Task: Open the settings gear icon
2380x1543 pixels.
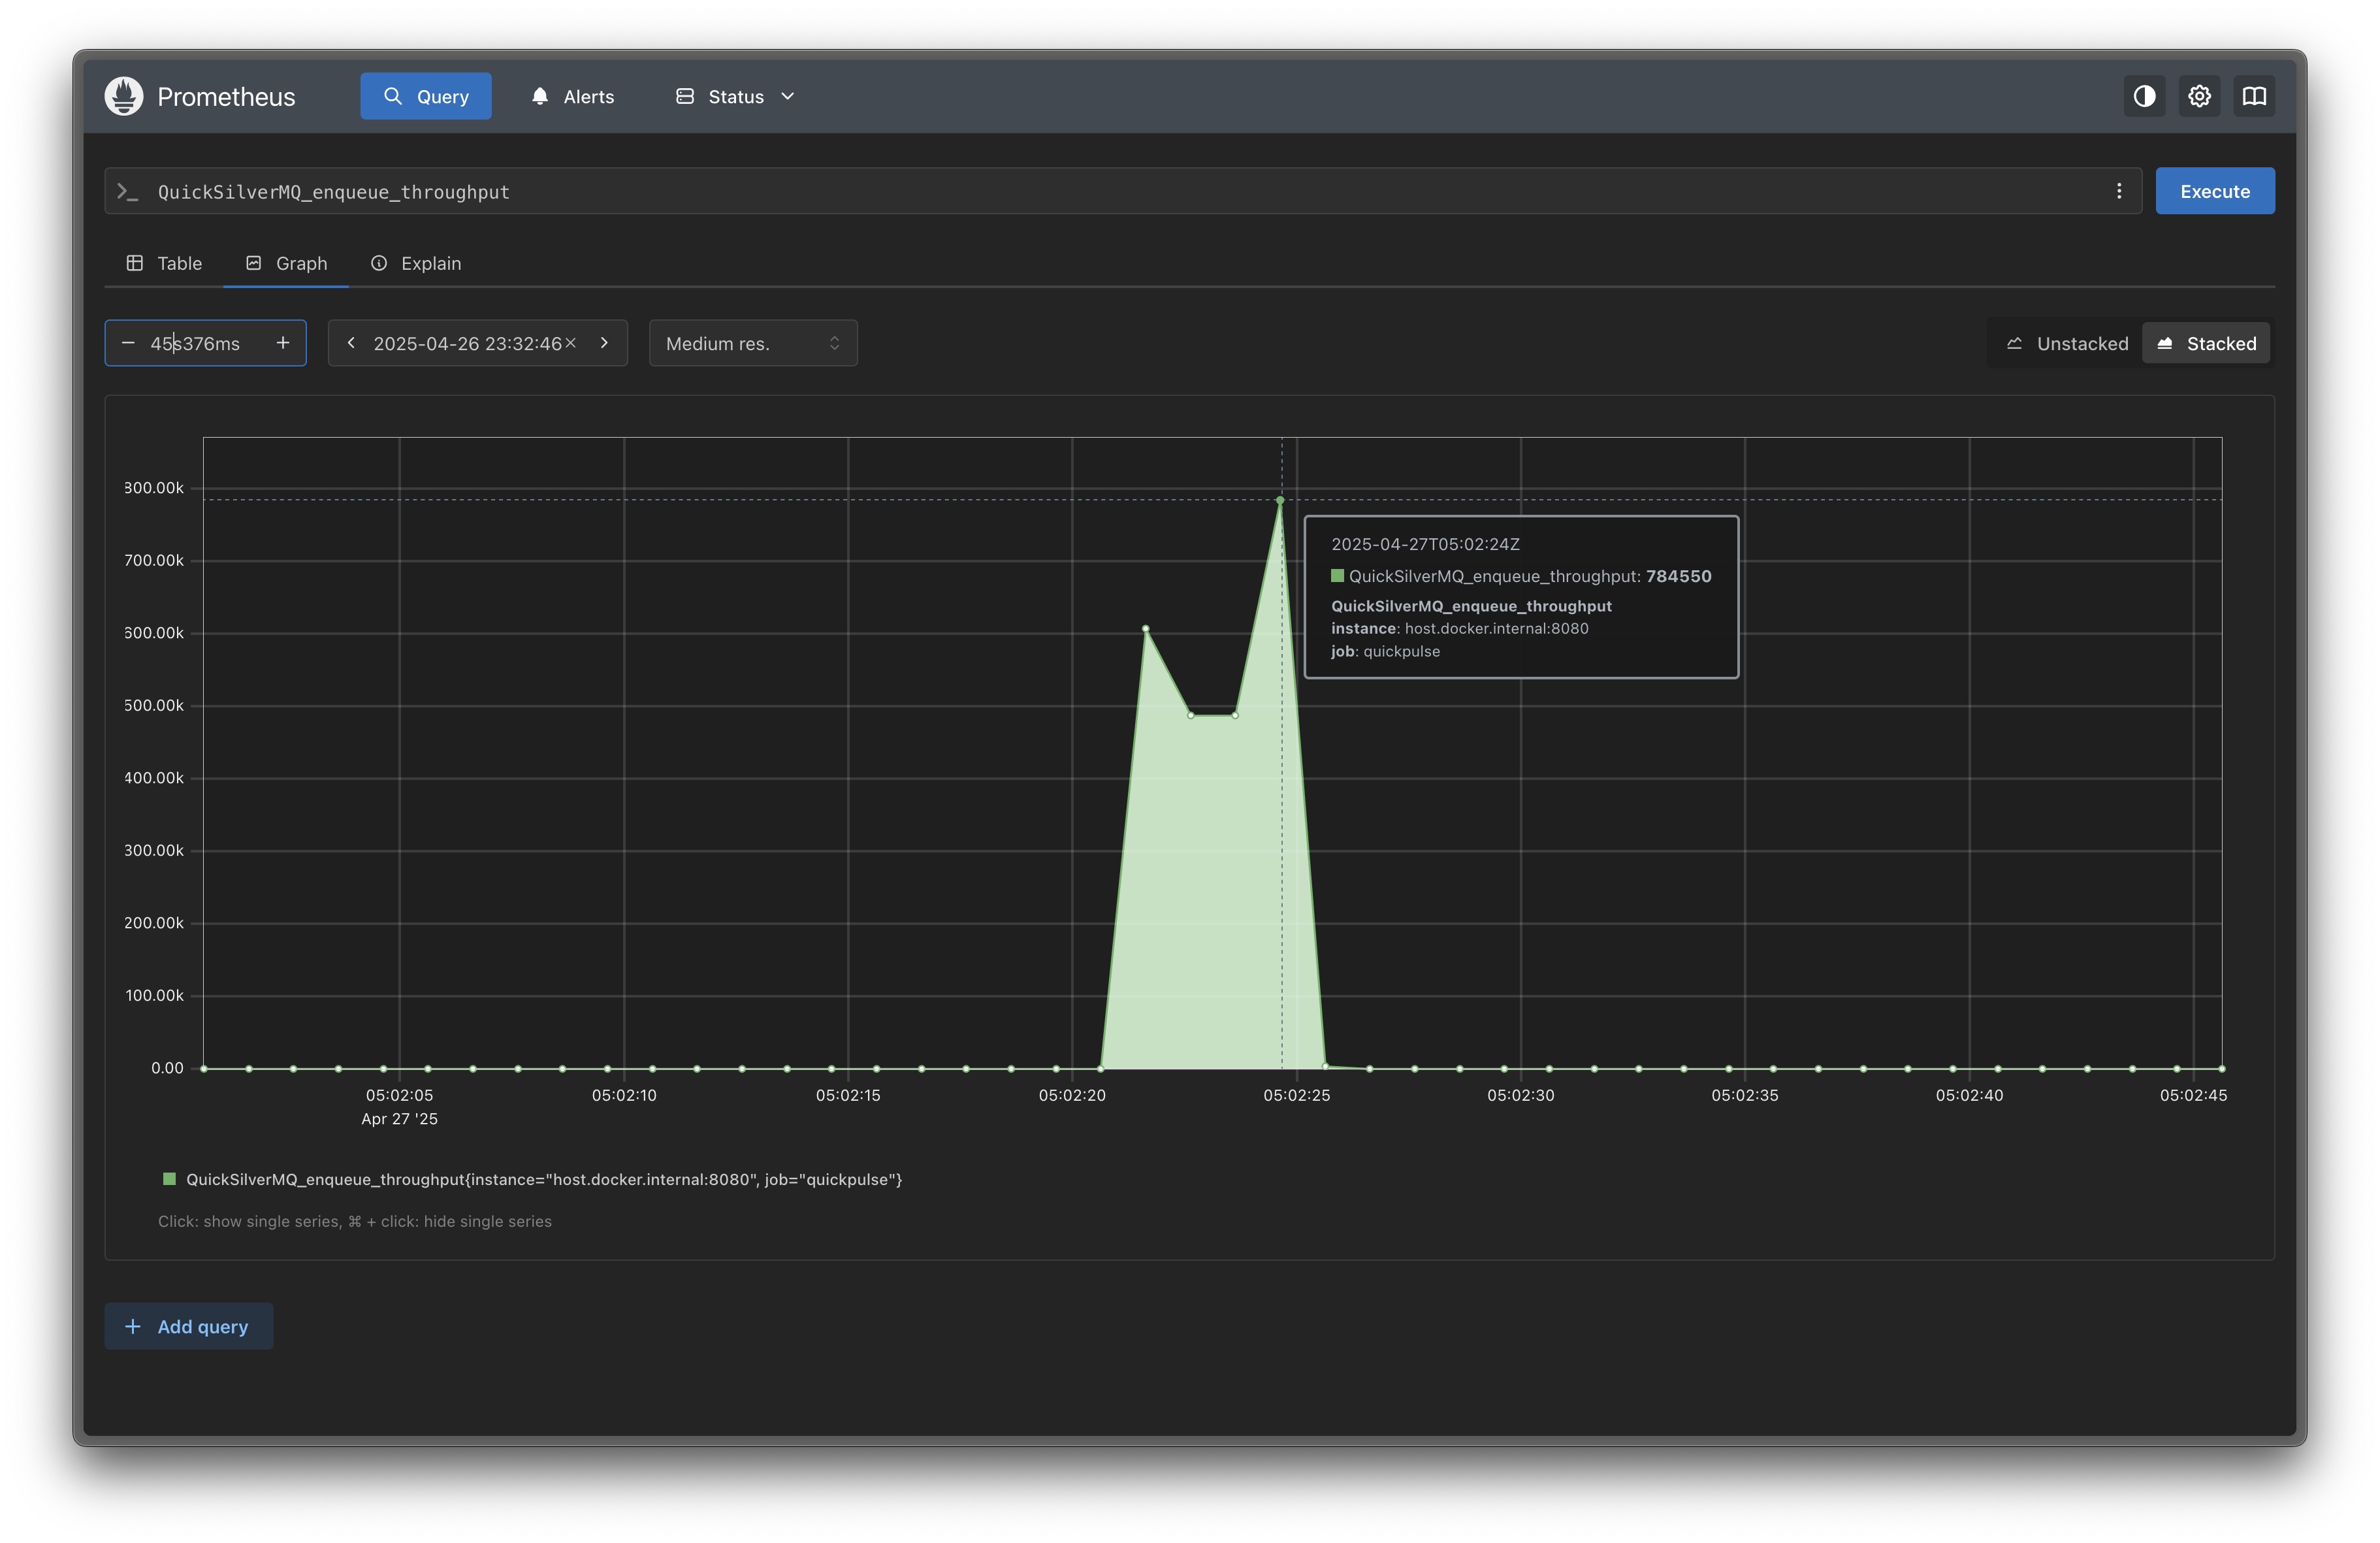Action: [2198, 95]
